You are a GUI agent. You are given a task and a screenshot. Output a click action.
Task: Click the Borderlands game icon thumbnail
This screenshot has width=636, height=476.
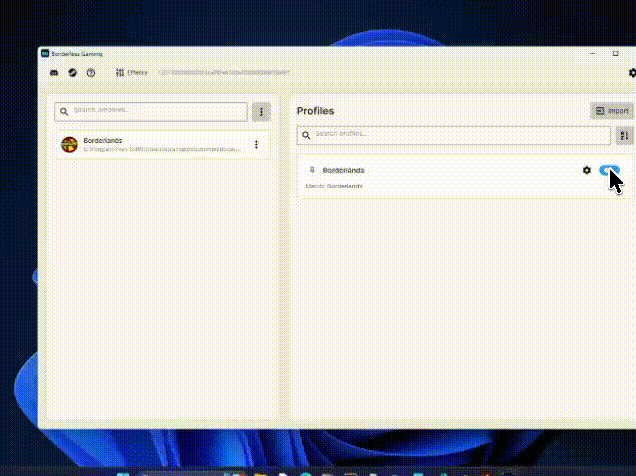[69, 145]
